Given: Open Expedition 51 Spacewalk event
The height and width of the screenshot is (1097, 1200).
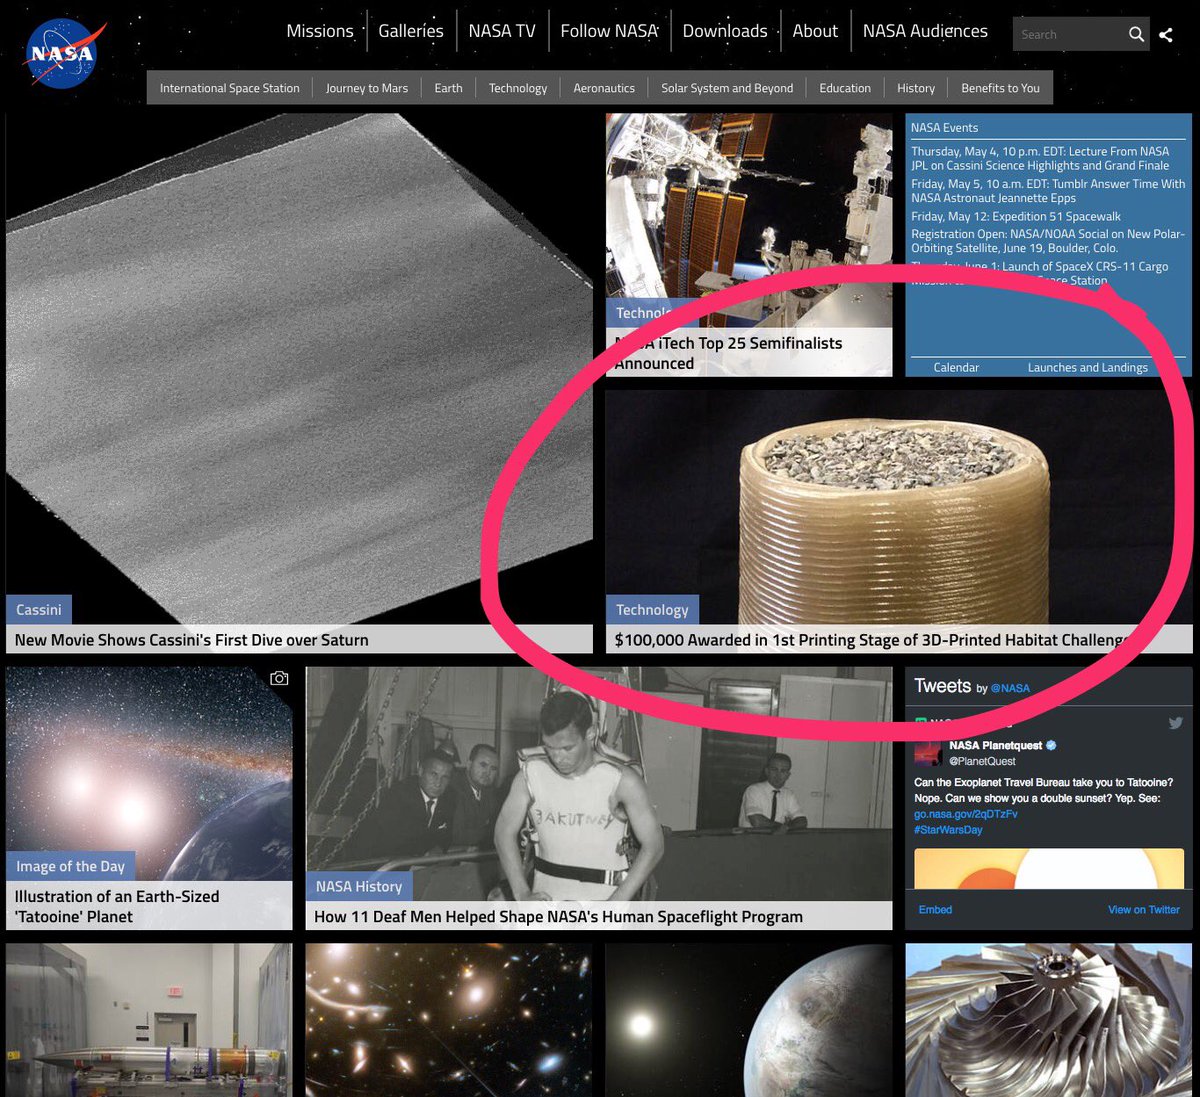Looking at the screenshot, I should [1016, 216].
